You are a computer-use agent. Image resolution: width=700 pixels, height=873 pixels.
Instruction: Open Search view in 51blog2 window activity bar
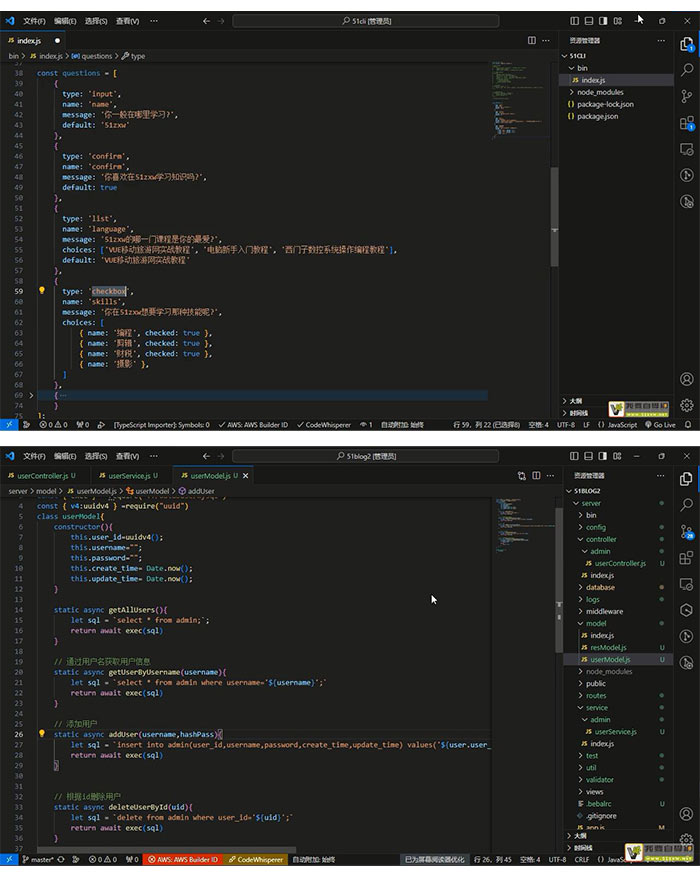(687, 505)
